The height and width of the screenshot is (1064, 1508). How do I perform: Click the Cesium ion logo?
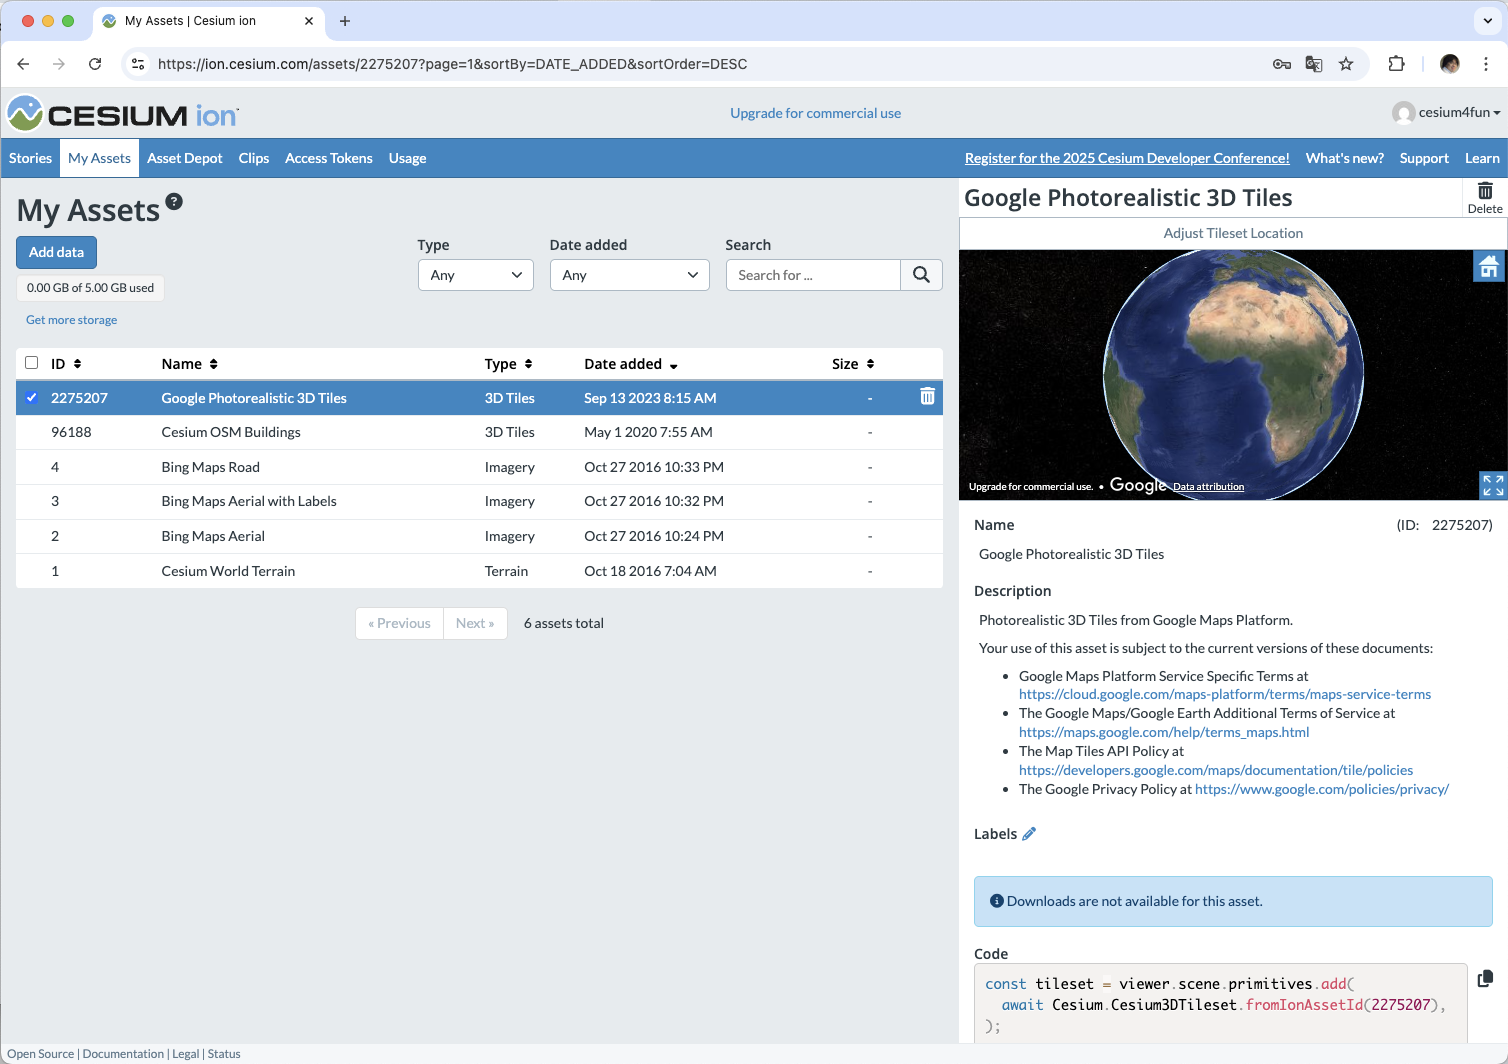click(122, 114)
